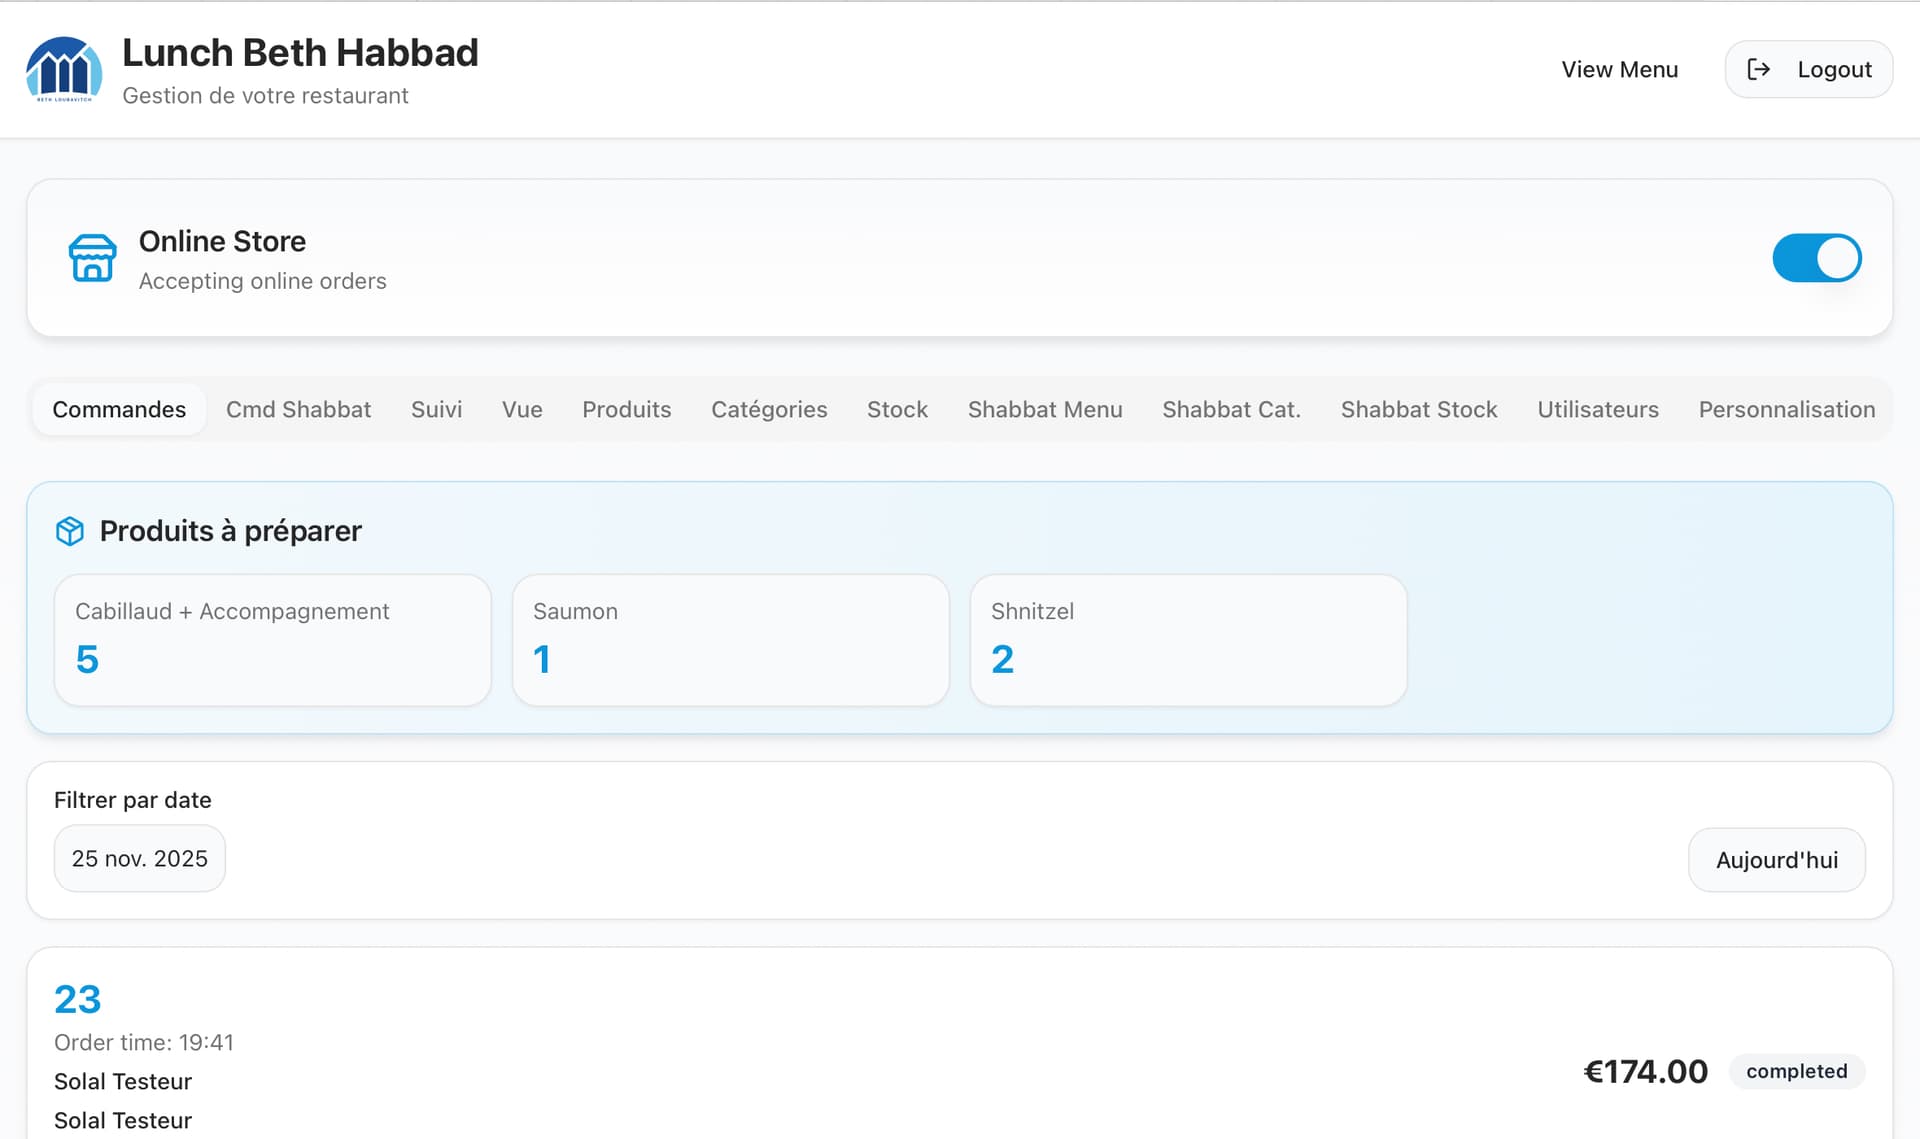1920x1139 pixels.
Task: Click View Menu
Action: click(1619, 69)
